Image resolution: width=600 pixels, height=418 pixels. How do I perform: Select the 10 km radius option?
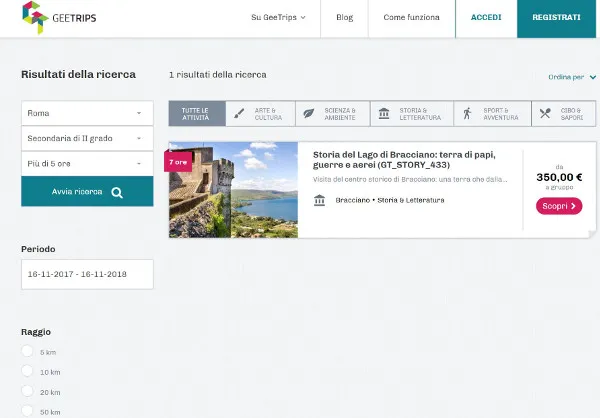tap(28, 371)
